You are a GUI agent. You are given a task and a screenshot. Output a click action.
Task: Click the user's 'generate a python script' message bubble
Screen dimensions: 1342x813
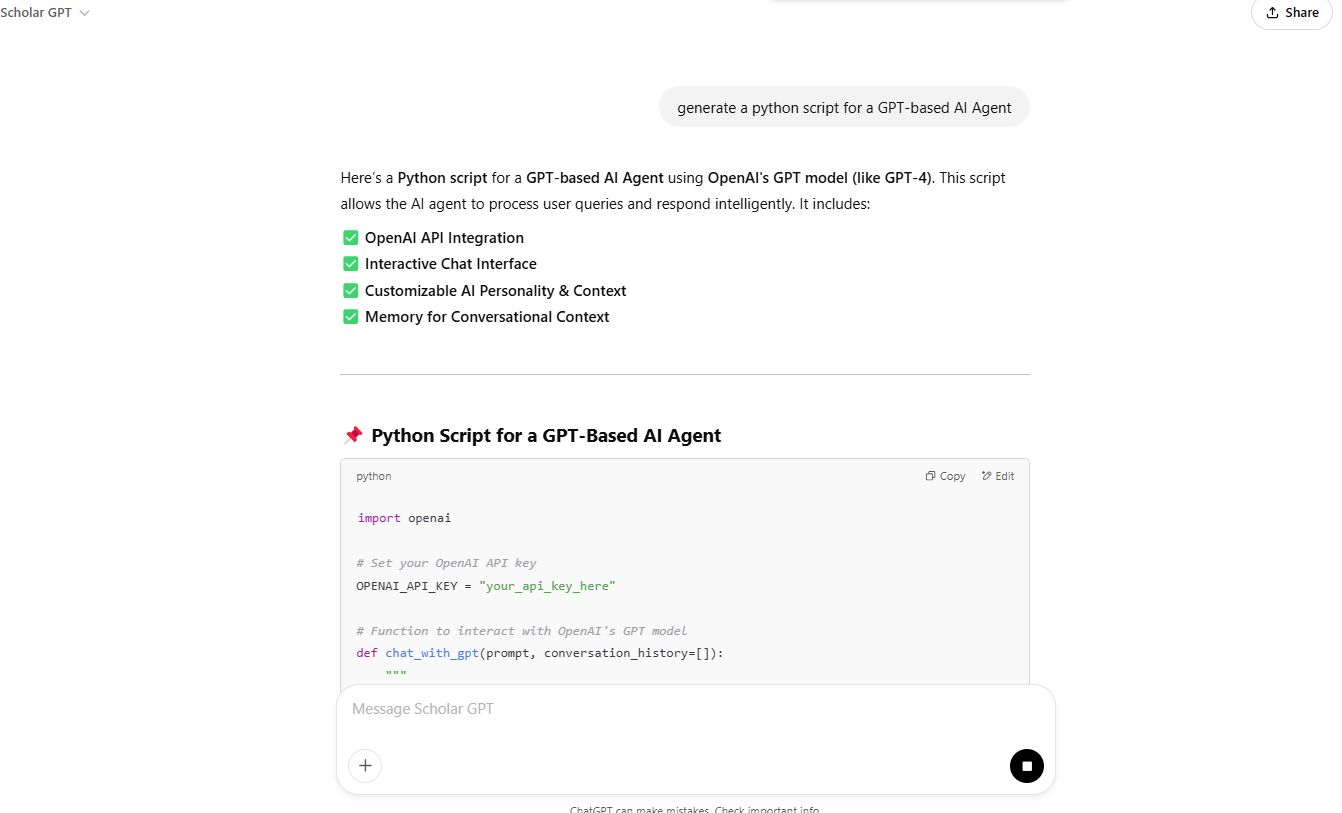844,108
